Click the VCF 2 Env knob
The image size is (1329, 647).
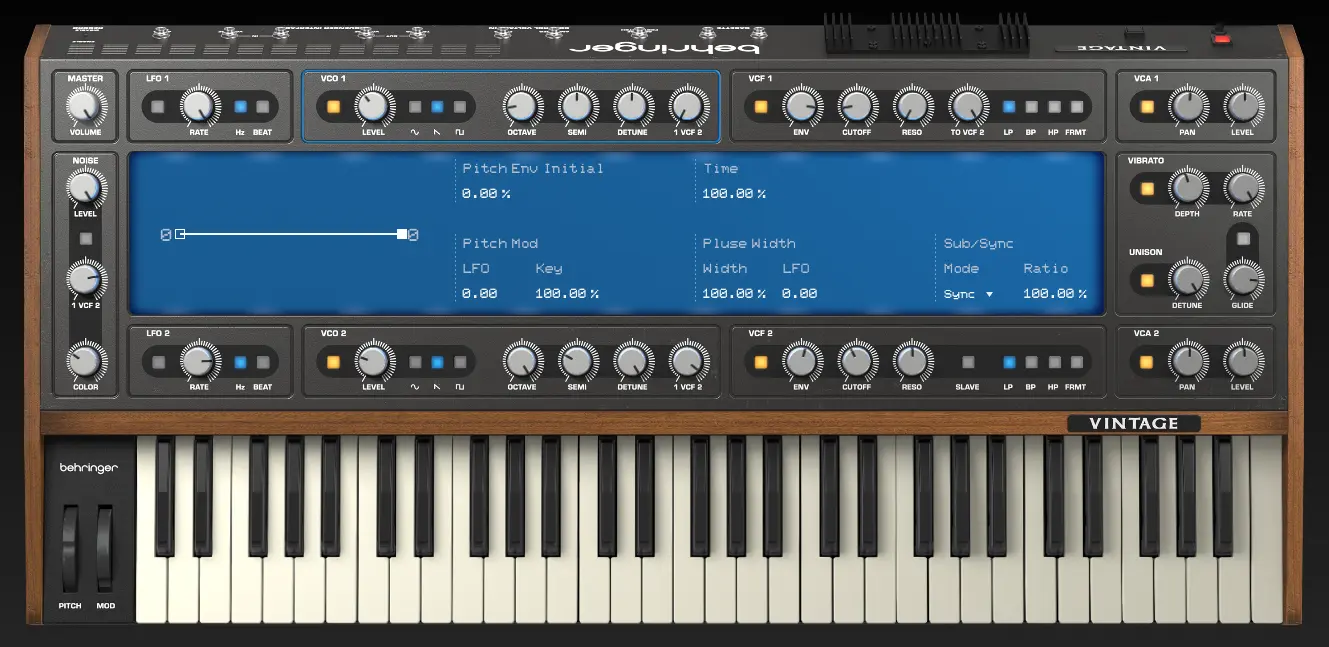[801, 362]
